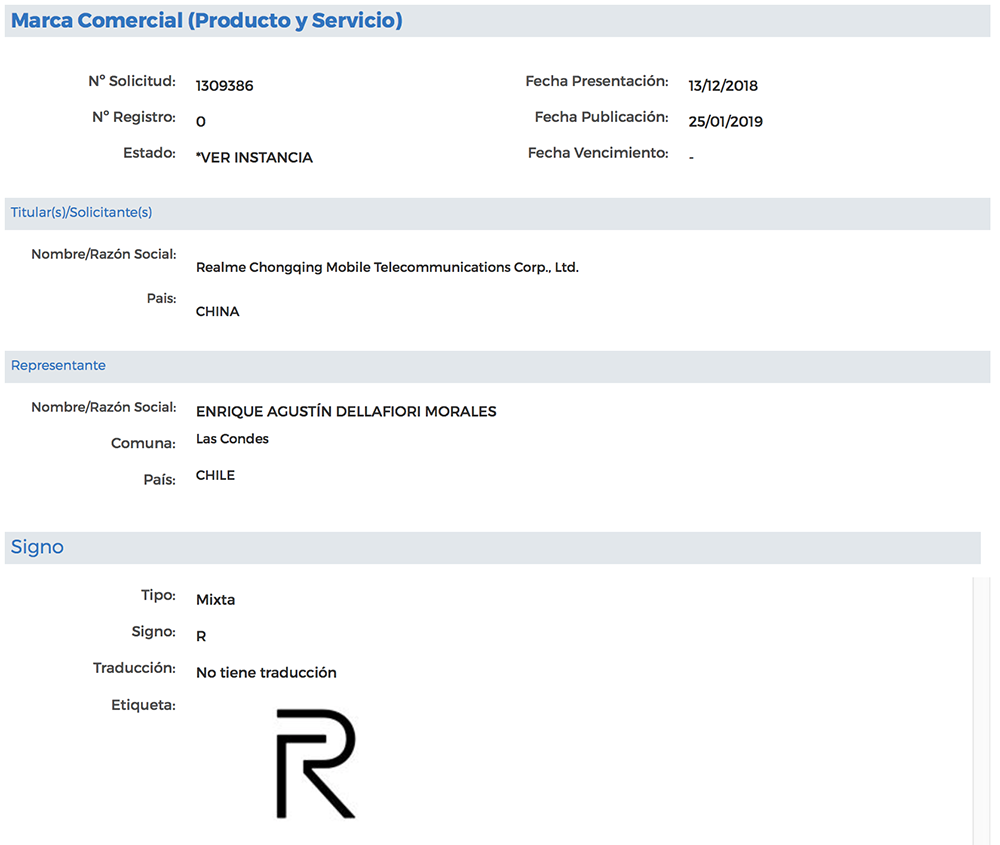Select the application number 1309386
This screenshot has height=845, width=1000.
click(224, 85)
